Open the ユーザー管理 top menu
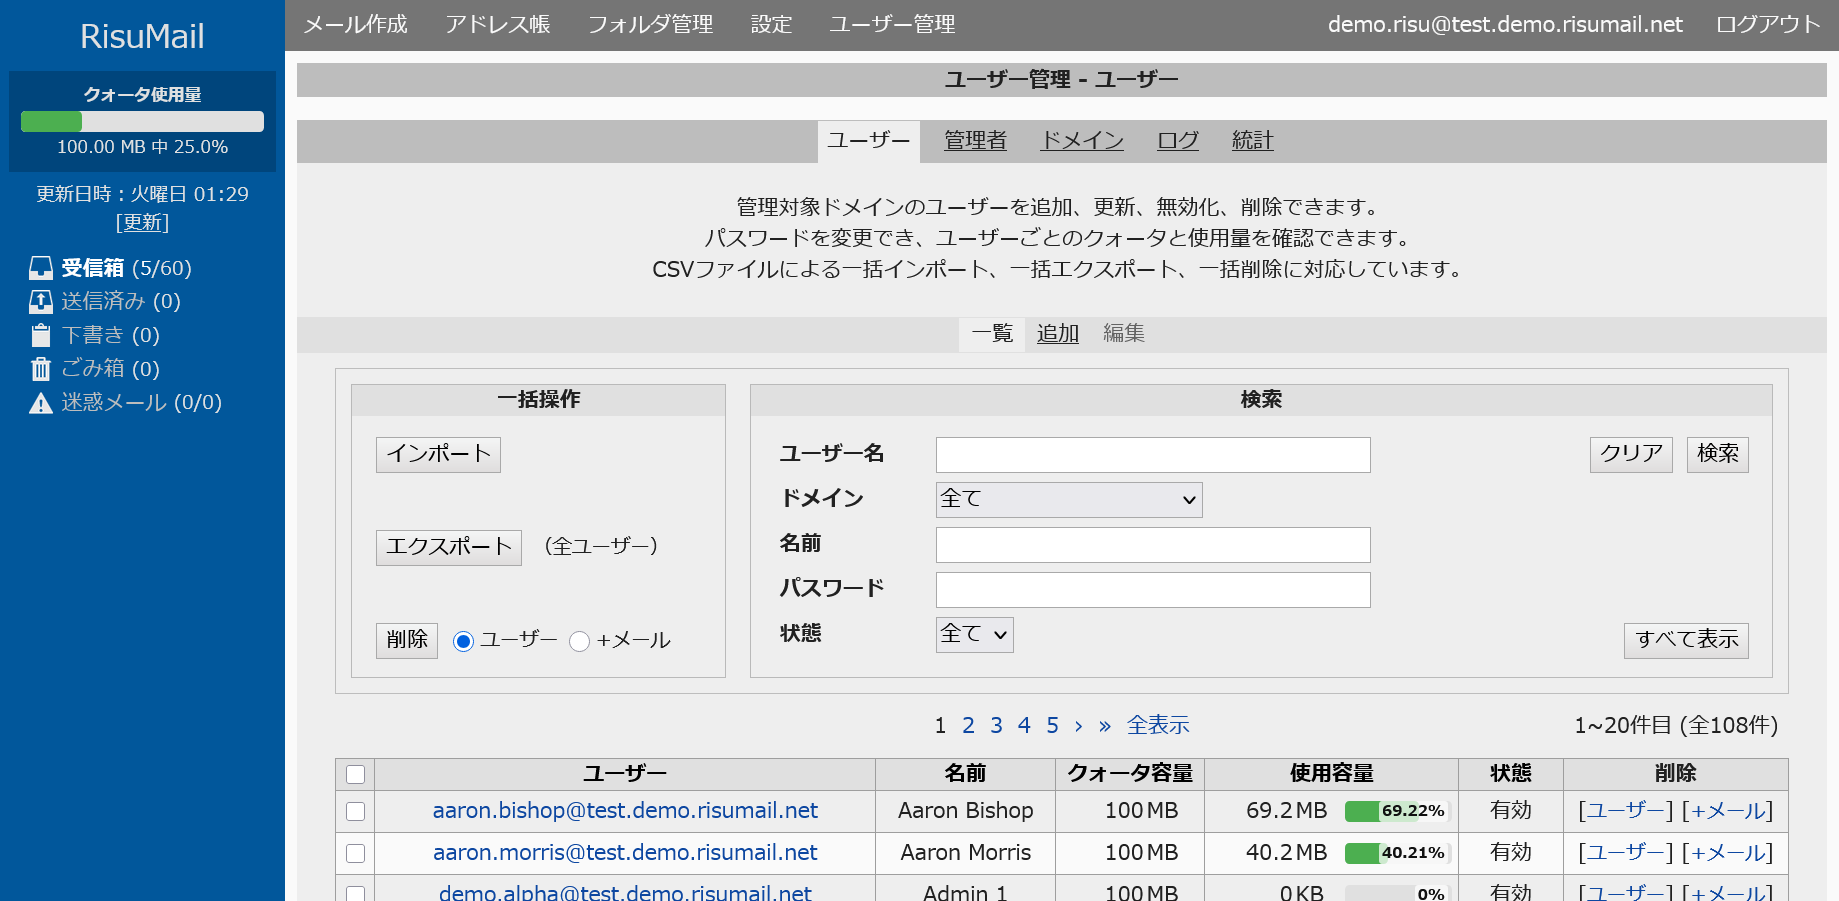 (x=892, y=25)
